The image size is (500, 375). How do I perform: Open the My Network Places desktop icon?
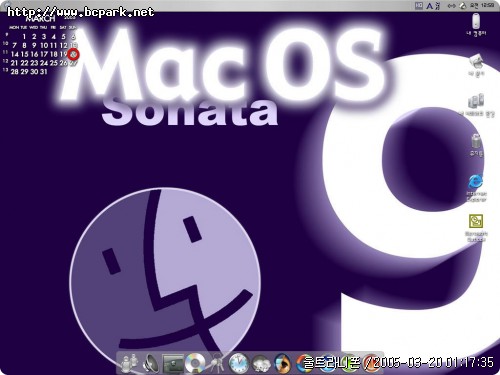(x=476, y=105)
